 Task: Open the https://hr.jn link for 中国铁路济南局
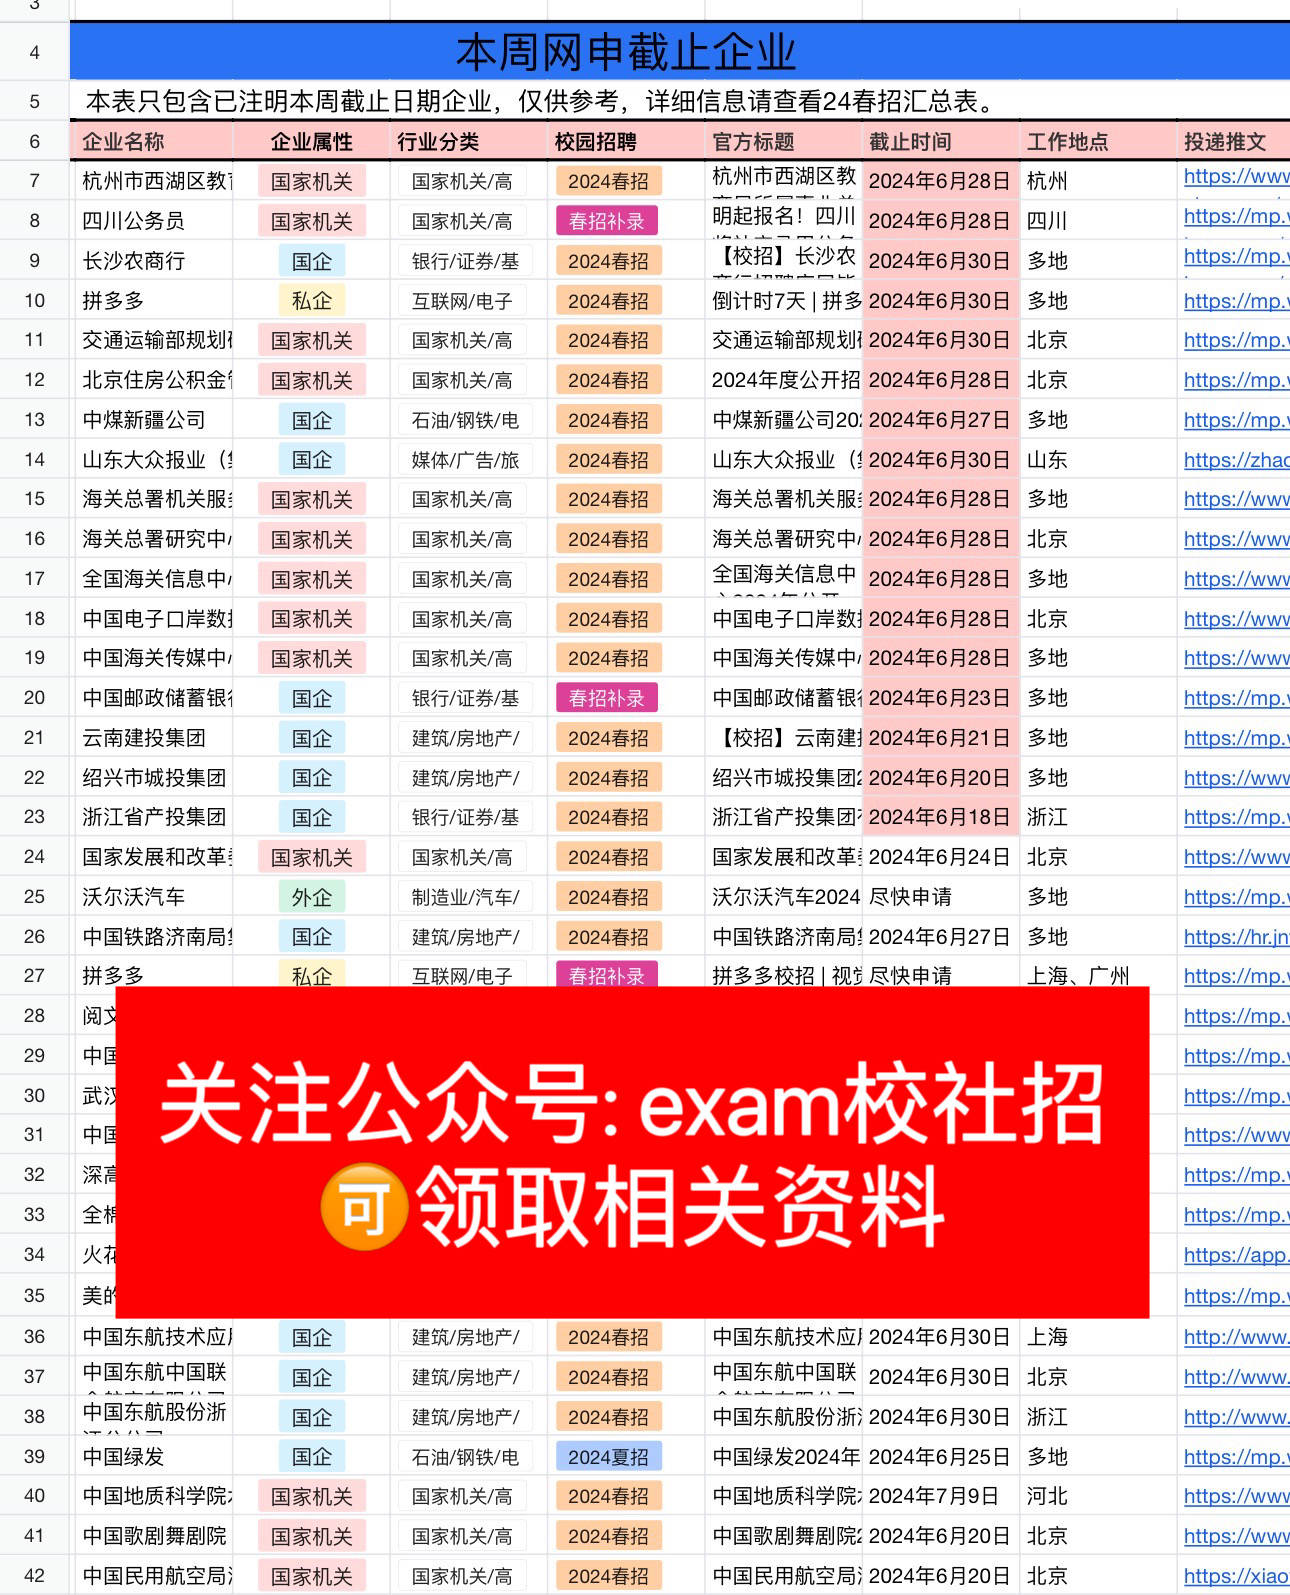1236,937
